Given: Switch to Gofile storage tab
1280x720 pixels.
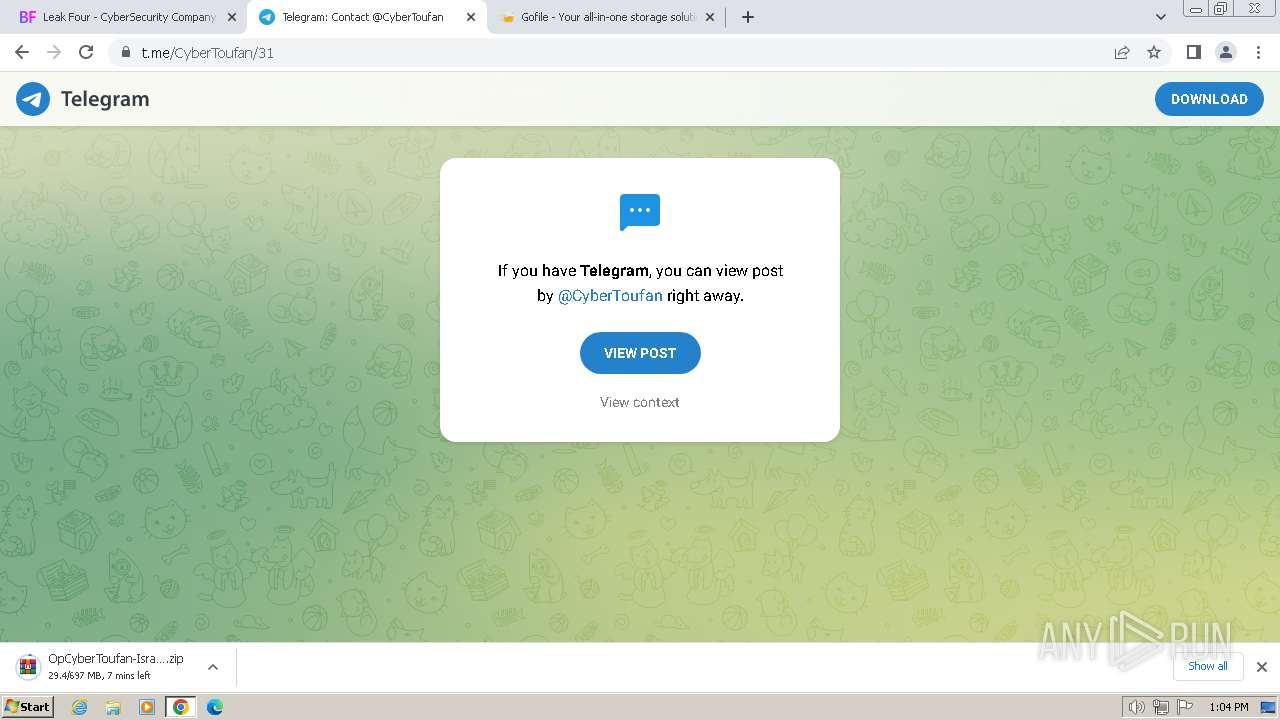Looking at the screenshot, I should click(x=605, y=17).
